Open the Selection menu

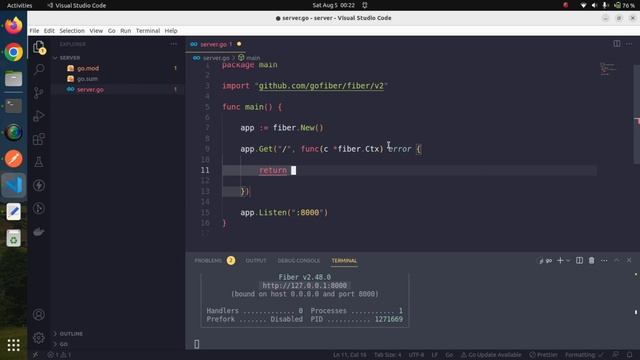tap(72, 31)
